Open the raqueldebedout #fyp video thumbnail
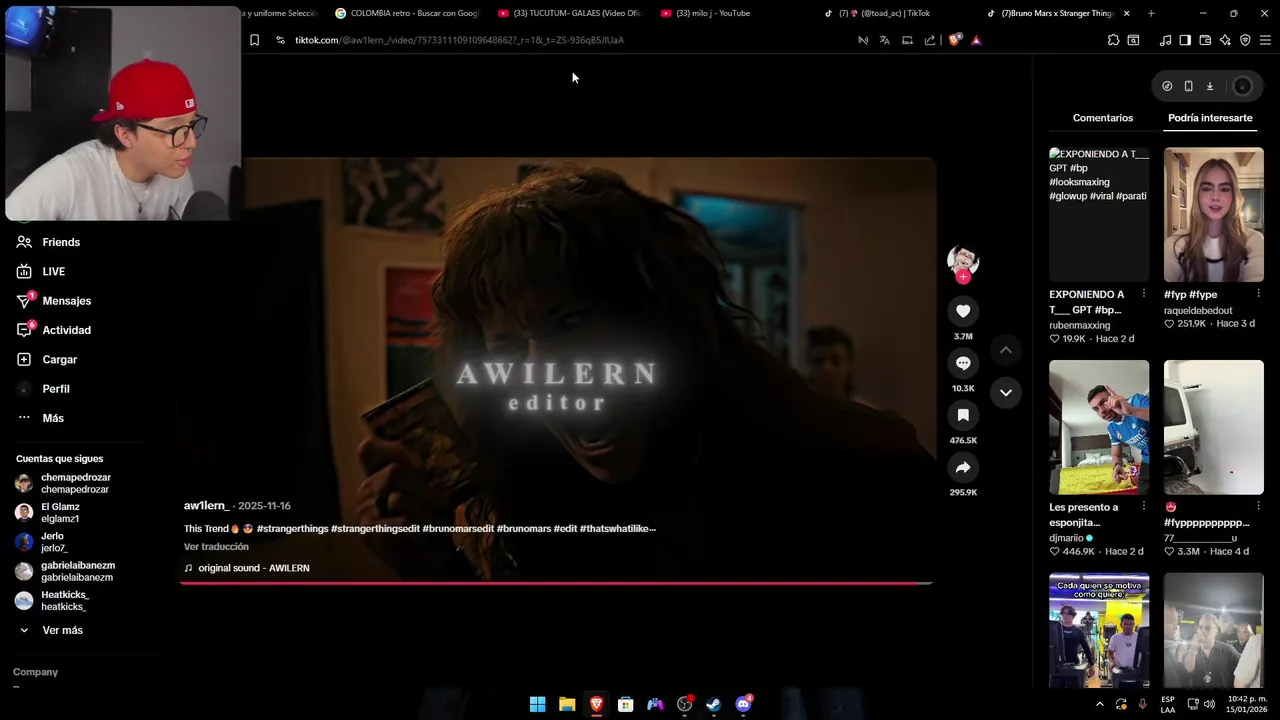 tap(1213, 215)
